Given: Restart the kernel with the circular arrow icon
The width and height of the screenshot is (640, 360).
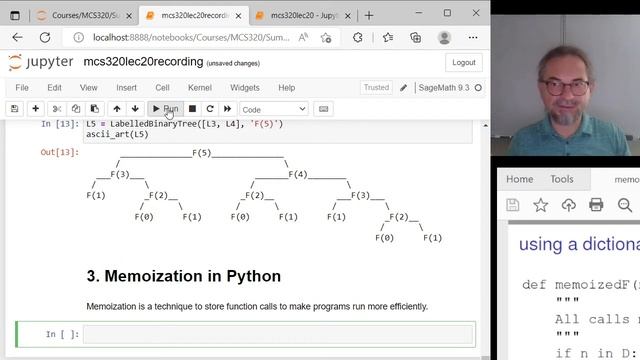Looking at the screenshot, I should coord(210,109).
